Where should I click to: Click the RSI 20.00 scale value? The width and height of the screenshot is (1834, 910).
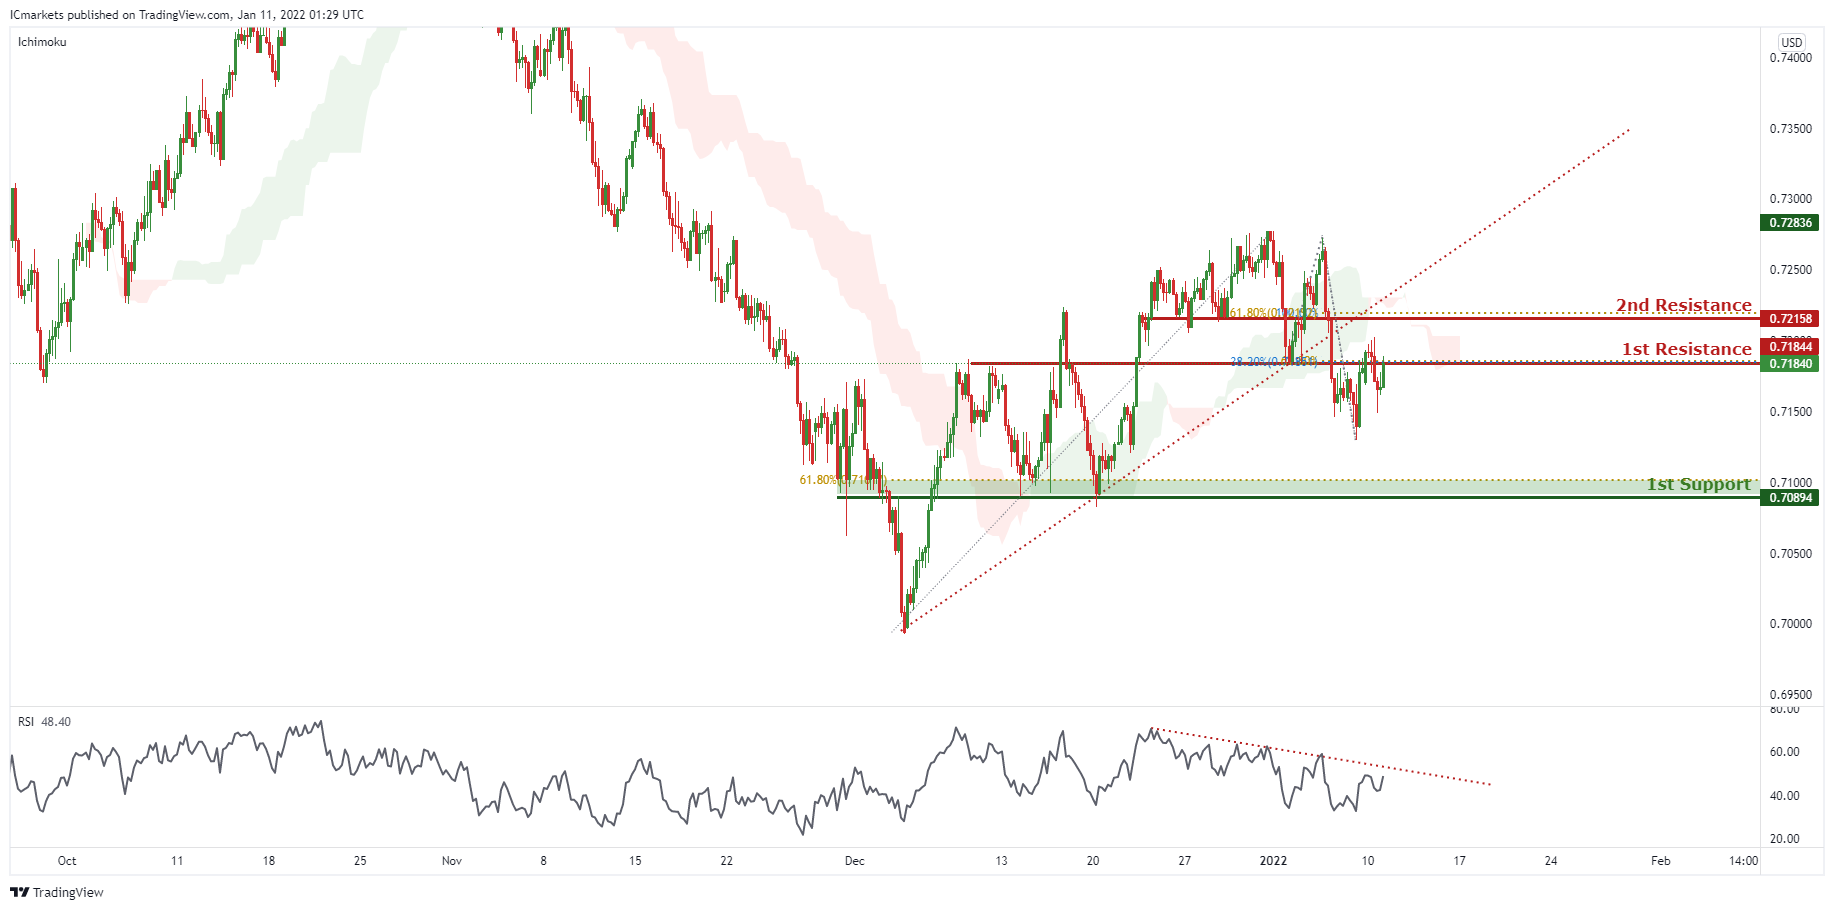[x=1784, y=839]
